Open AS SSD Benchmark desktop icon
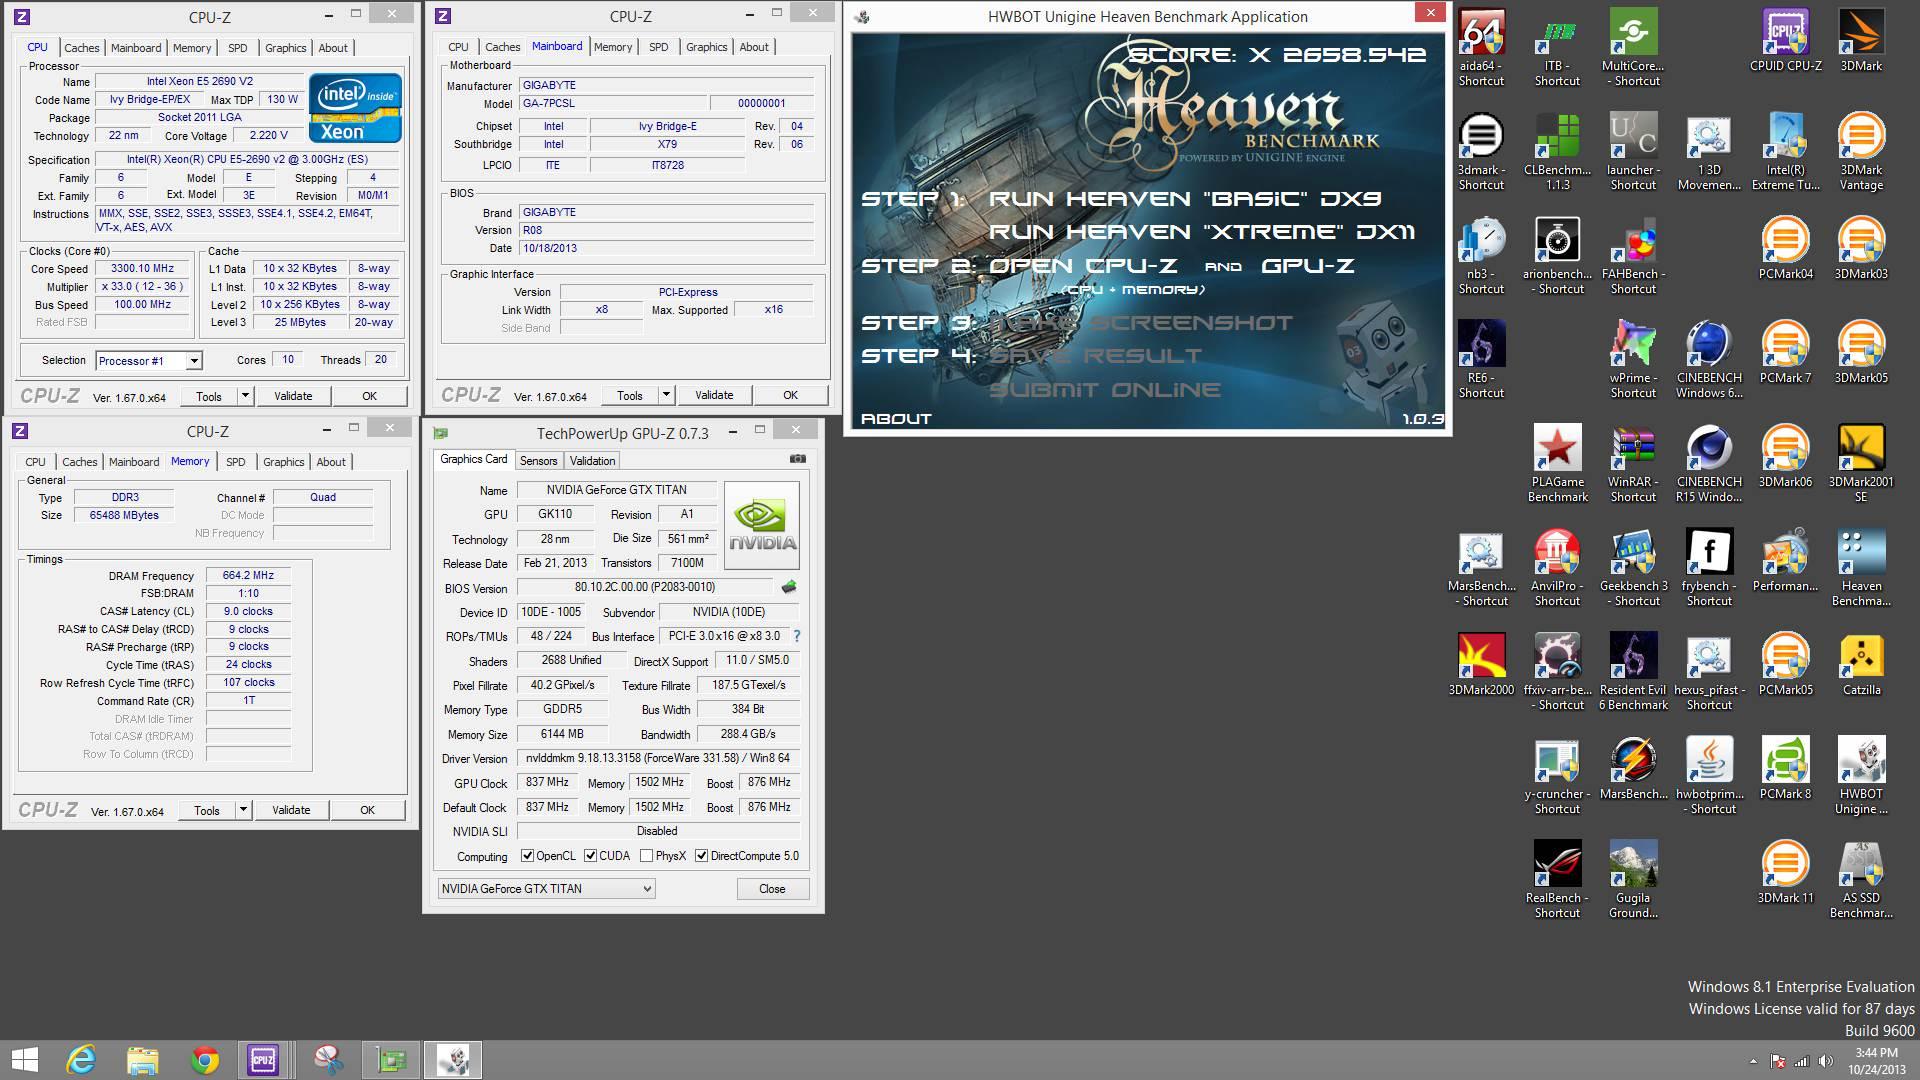The height and width of the screenshot is (1080, 1920). [1861, 880]
